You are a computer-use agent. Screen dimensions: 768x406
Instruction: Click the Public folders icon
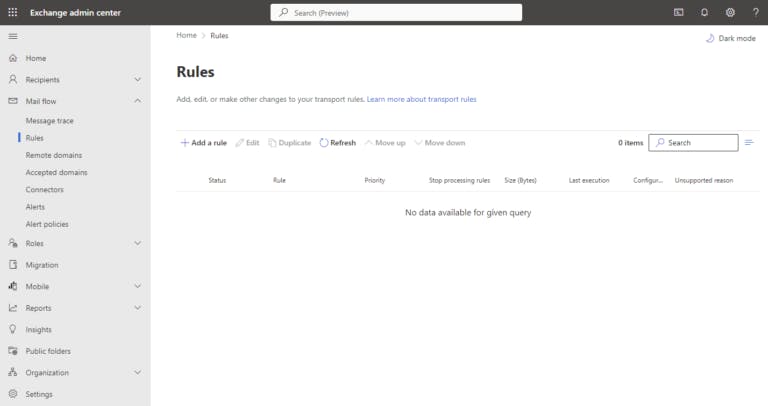(13, 351)
